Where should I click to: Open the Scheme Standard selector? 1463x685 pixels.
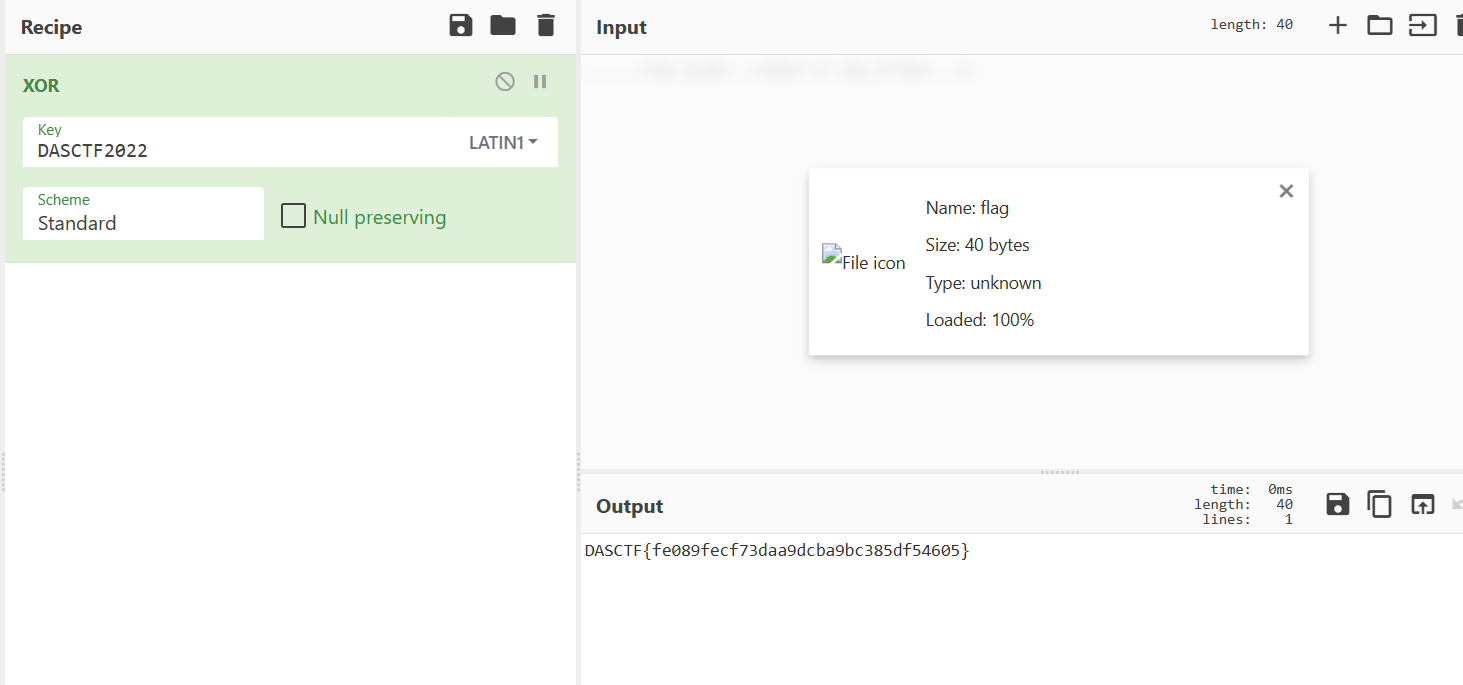143,213
